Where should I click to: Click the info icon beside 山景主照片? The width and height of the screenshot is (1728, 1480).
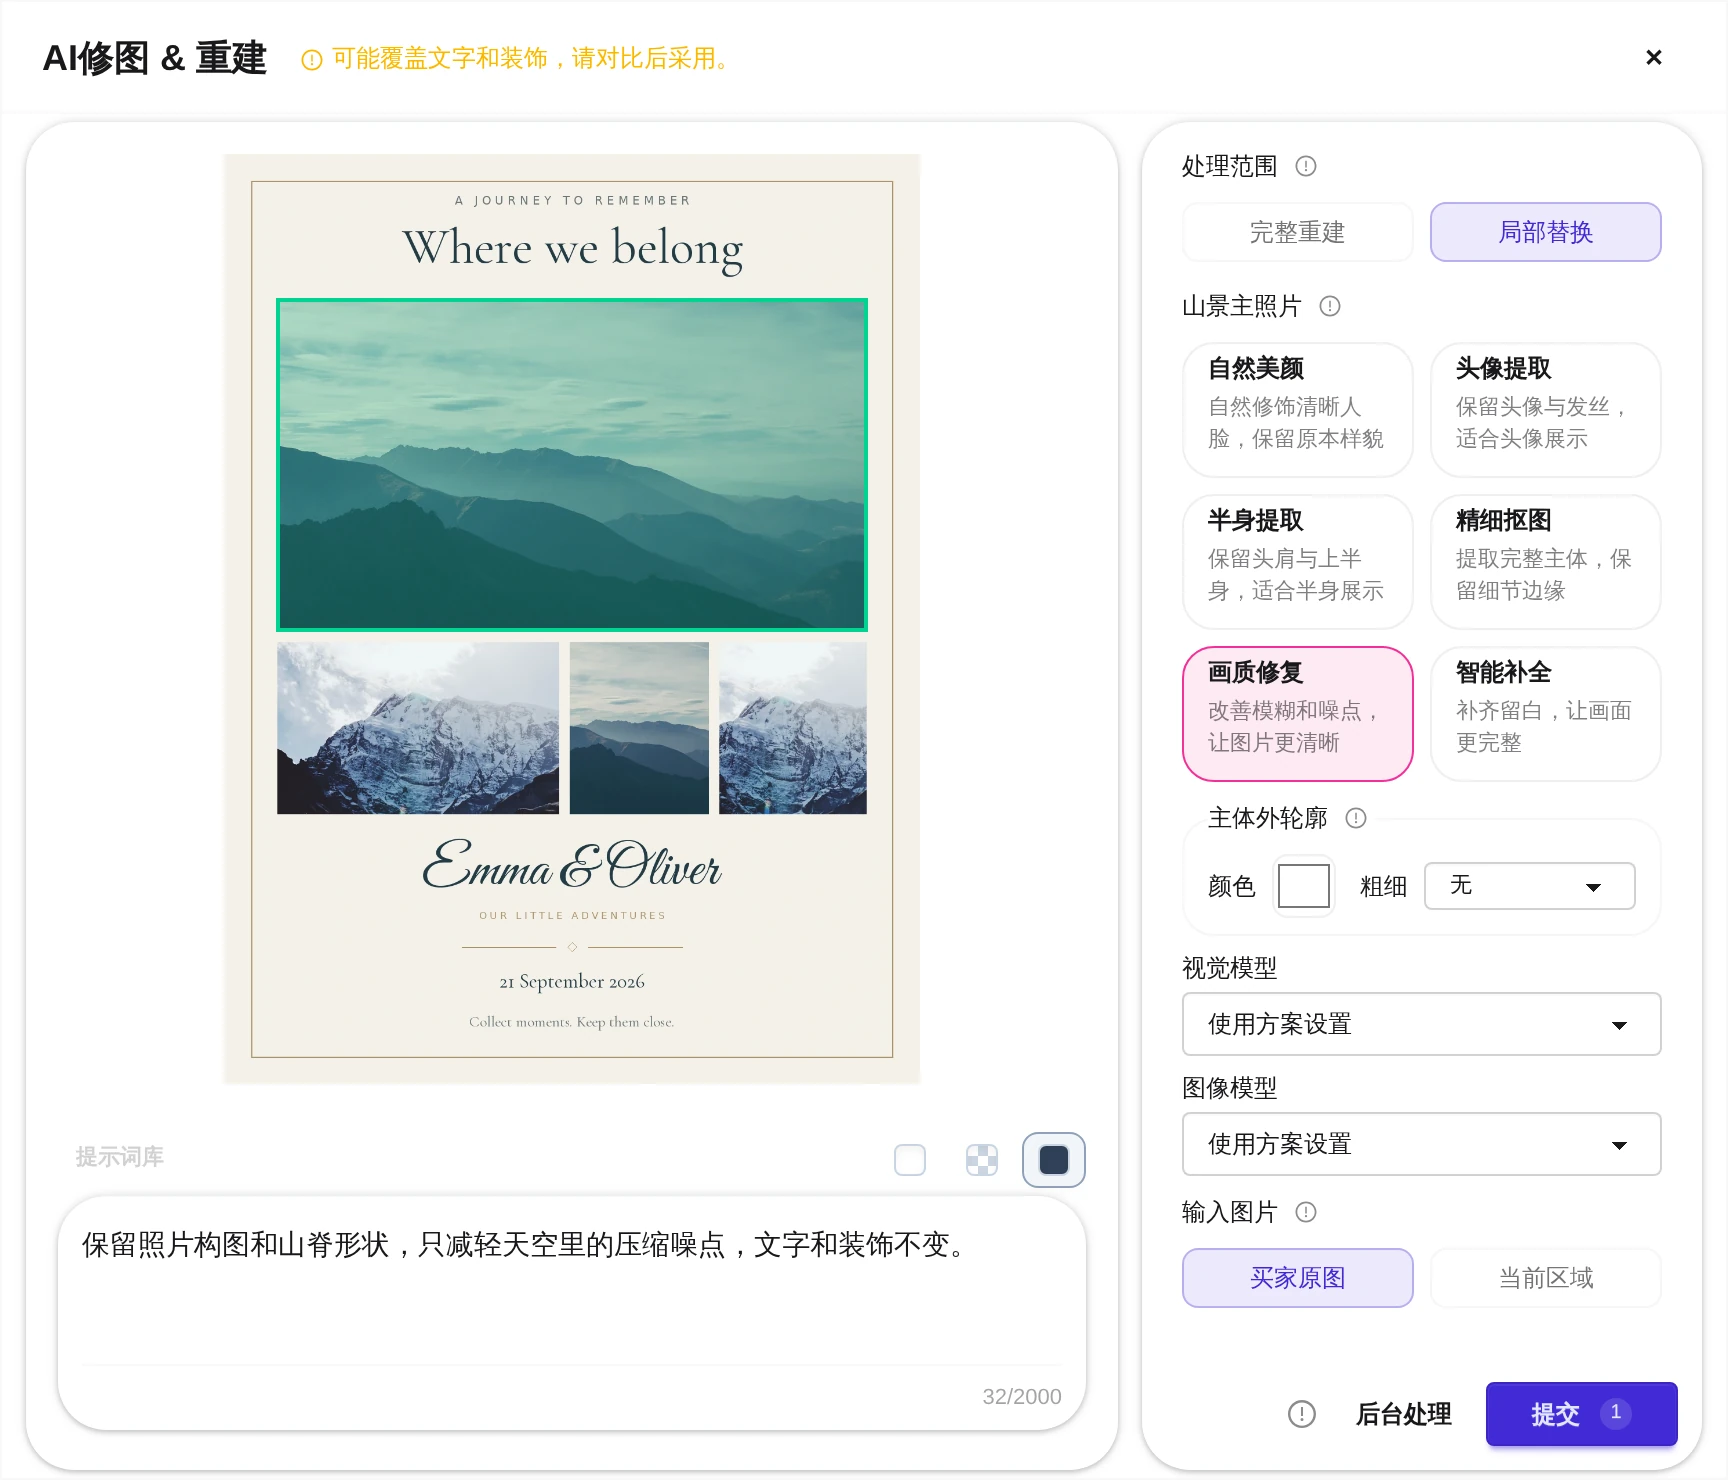coord(1330,306)
